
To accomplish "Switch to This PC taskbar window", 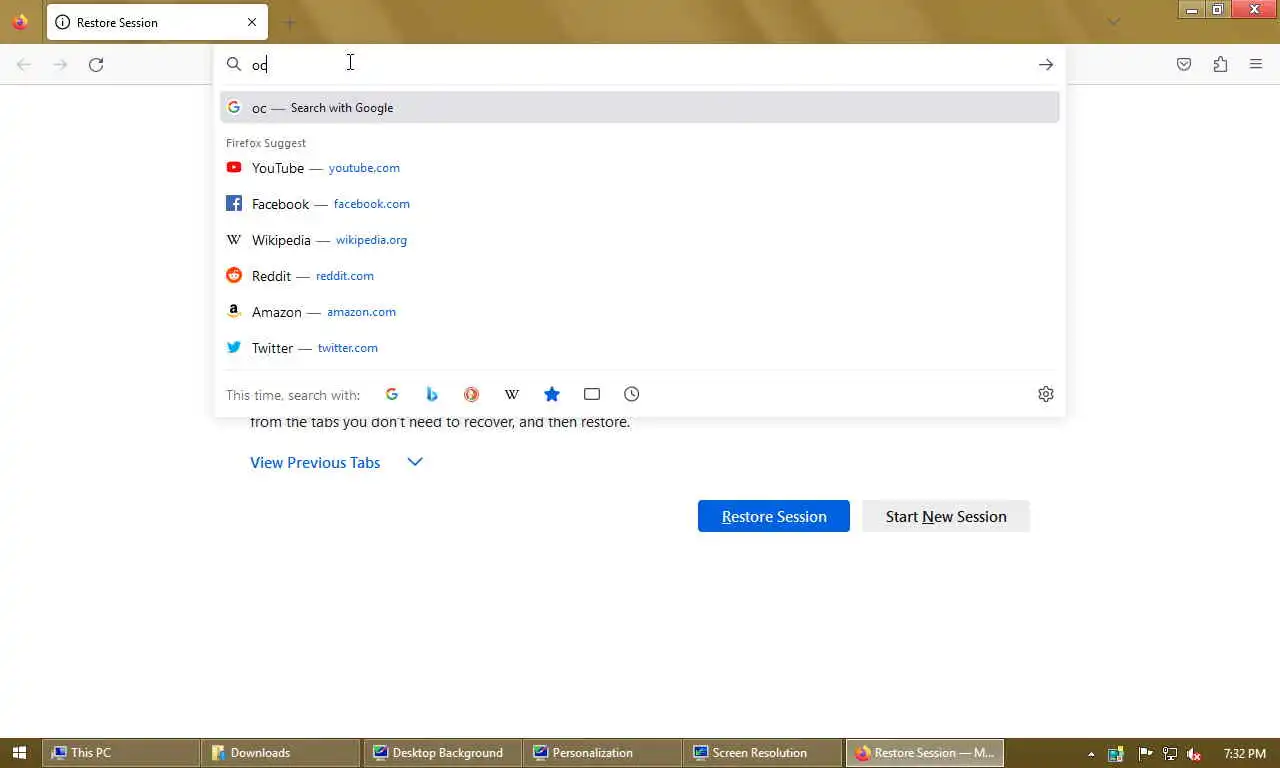I will 120,753.
